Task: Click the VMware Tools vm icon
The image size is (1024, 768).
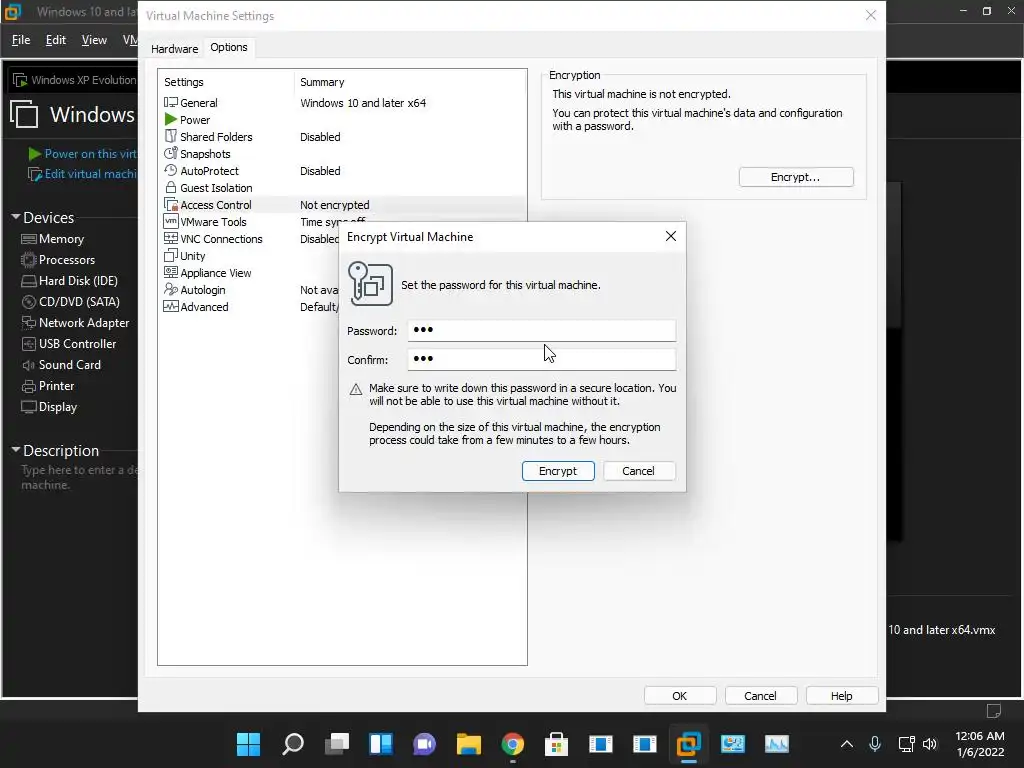Action: pyautogui.click(x=170, y=221)
